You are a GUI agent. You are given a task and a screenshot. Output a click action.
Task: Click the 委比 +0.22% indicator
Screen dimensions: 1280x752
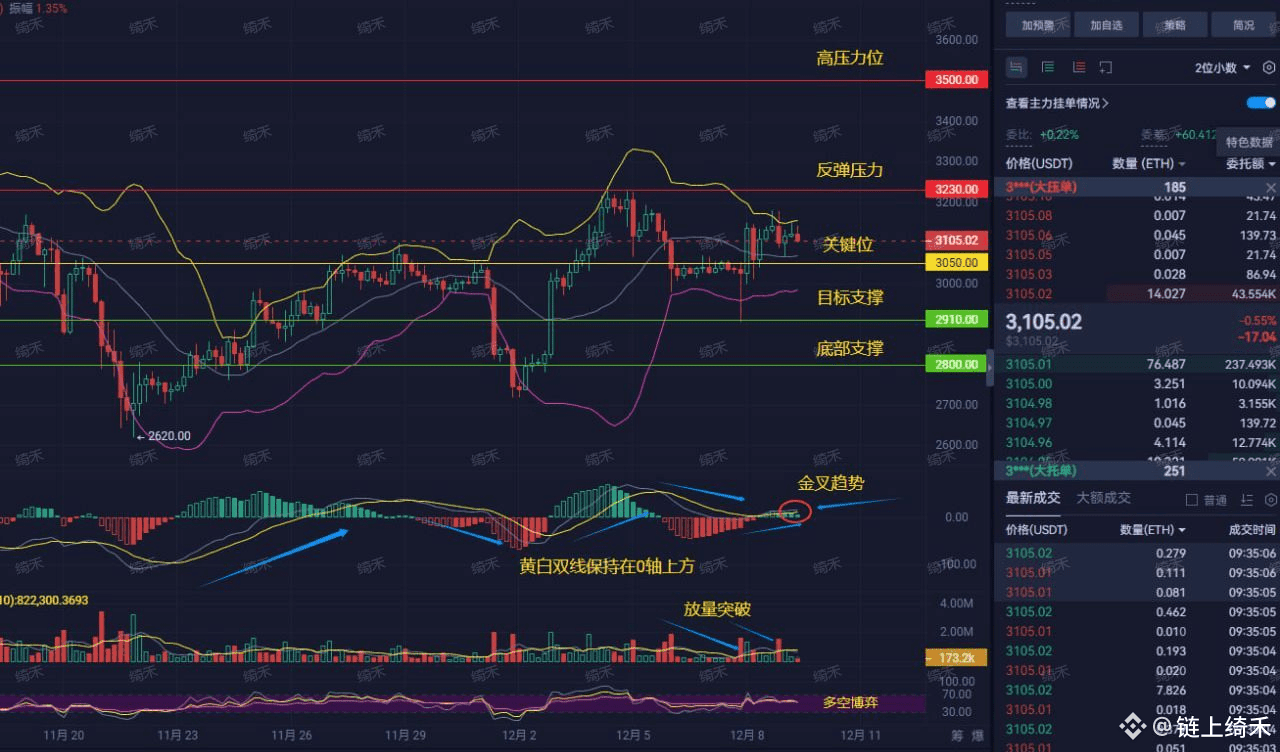click(1042, 134)
